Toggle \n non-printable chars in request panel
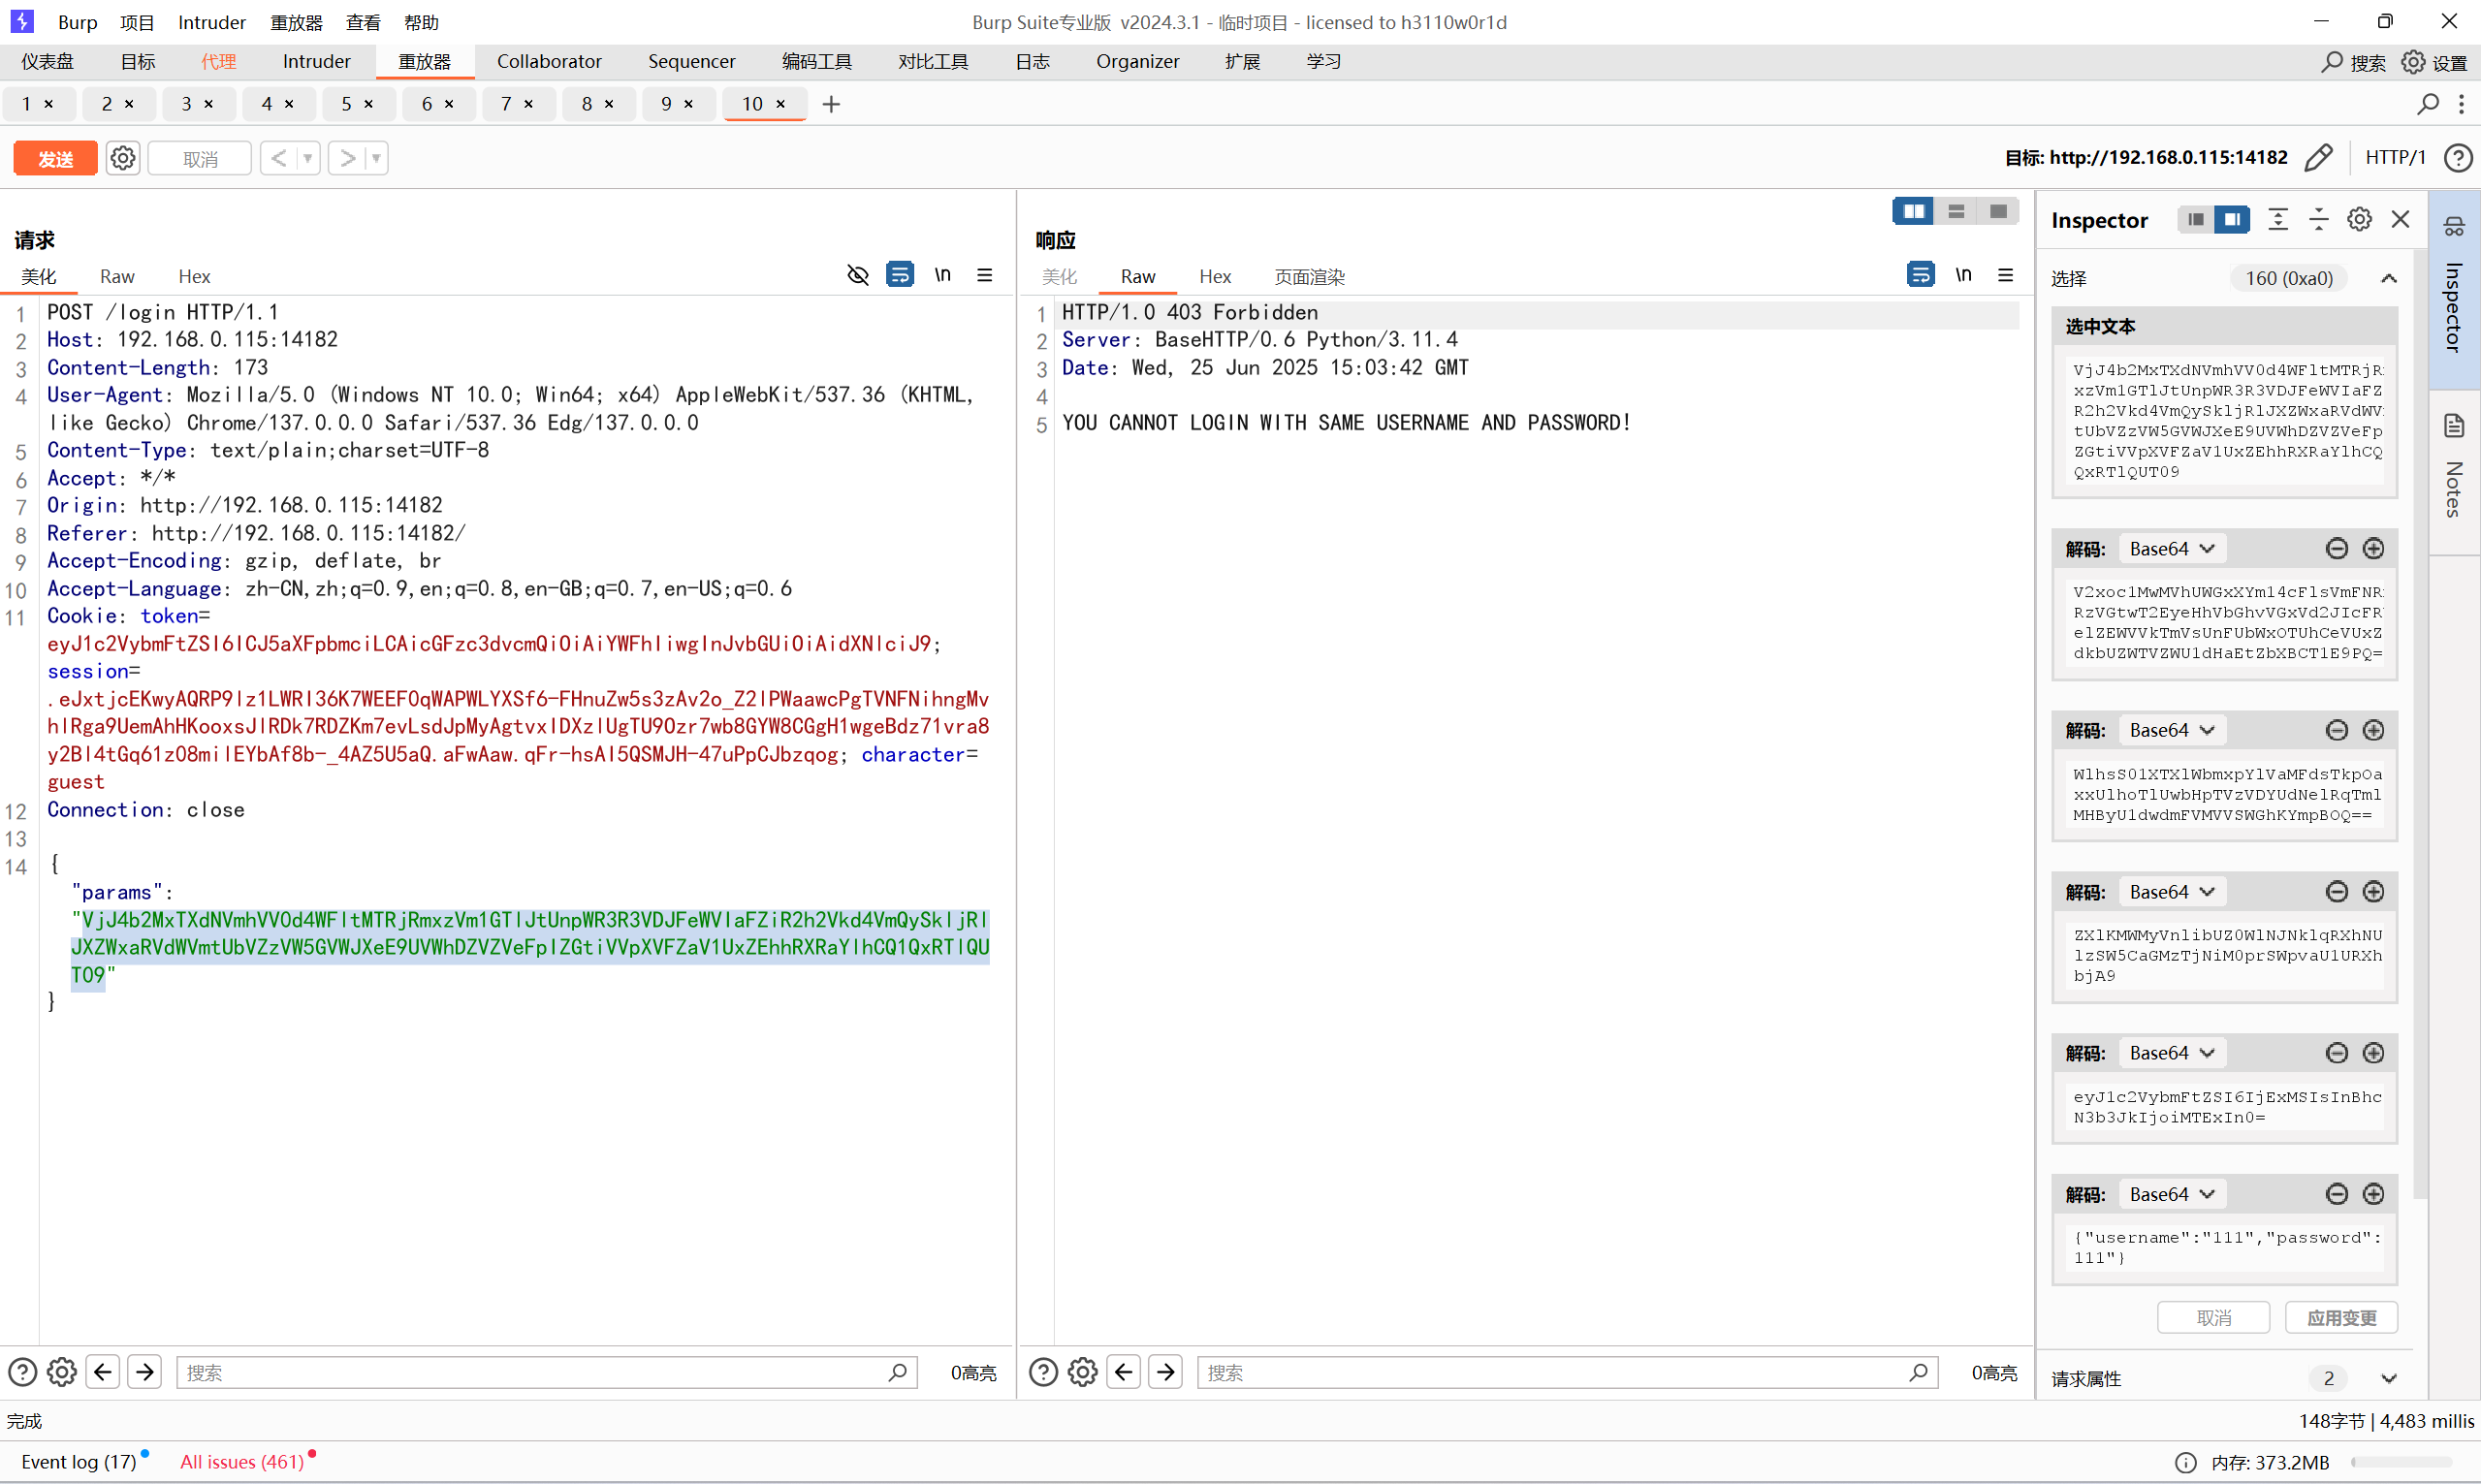2481x1484 pixels. 943,274
